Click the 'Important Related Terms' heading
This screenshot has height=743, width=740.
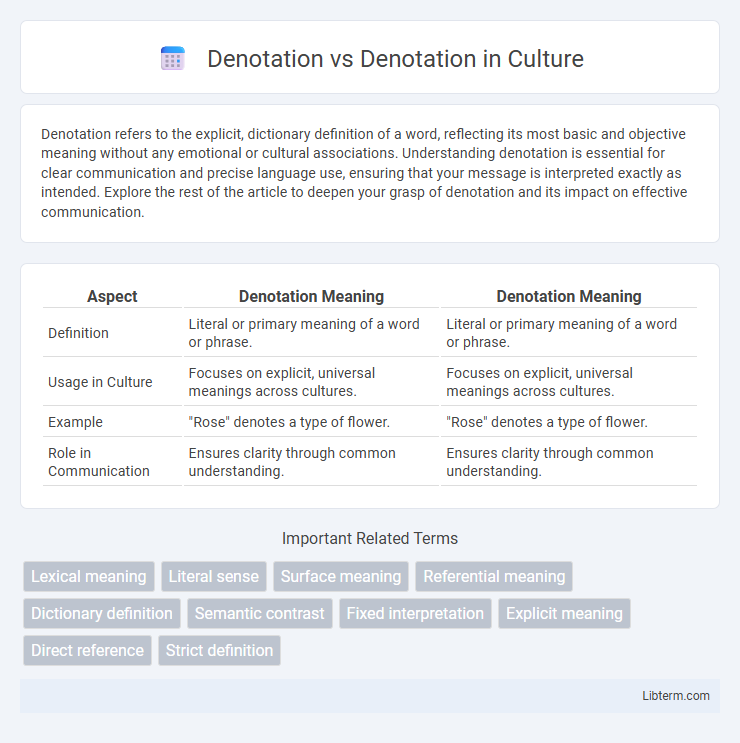(370, 538)
